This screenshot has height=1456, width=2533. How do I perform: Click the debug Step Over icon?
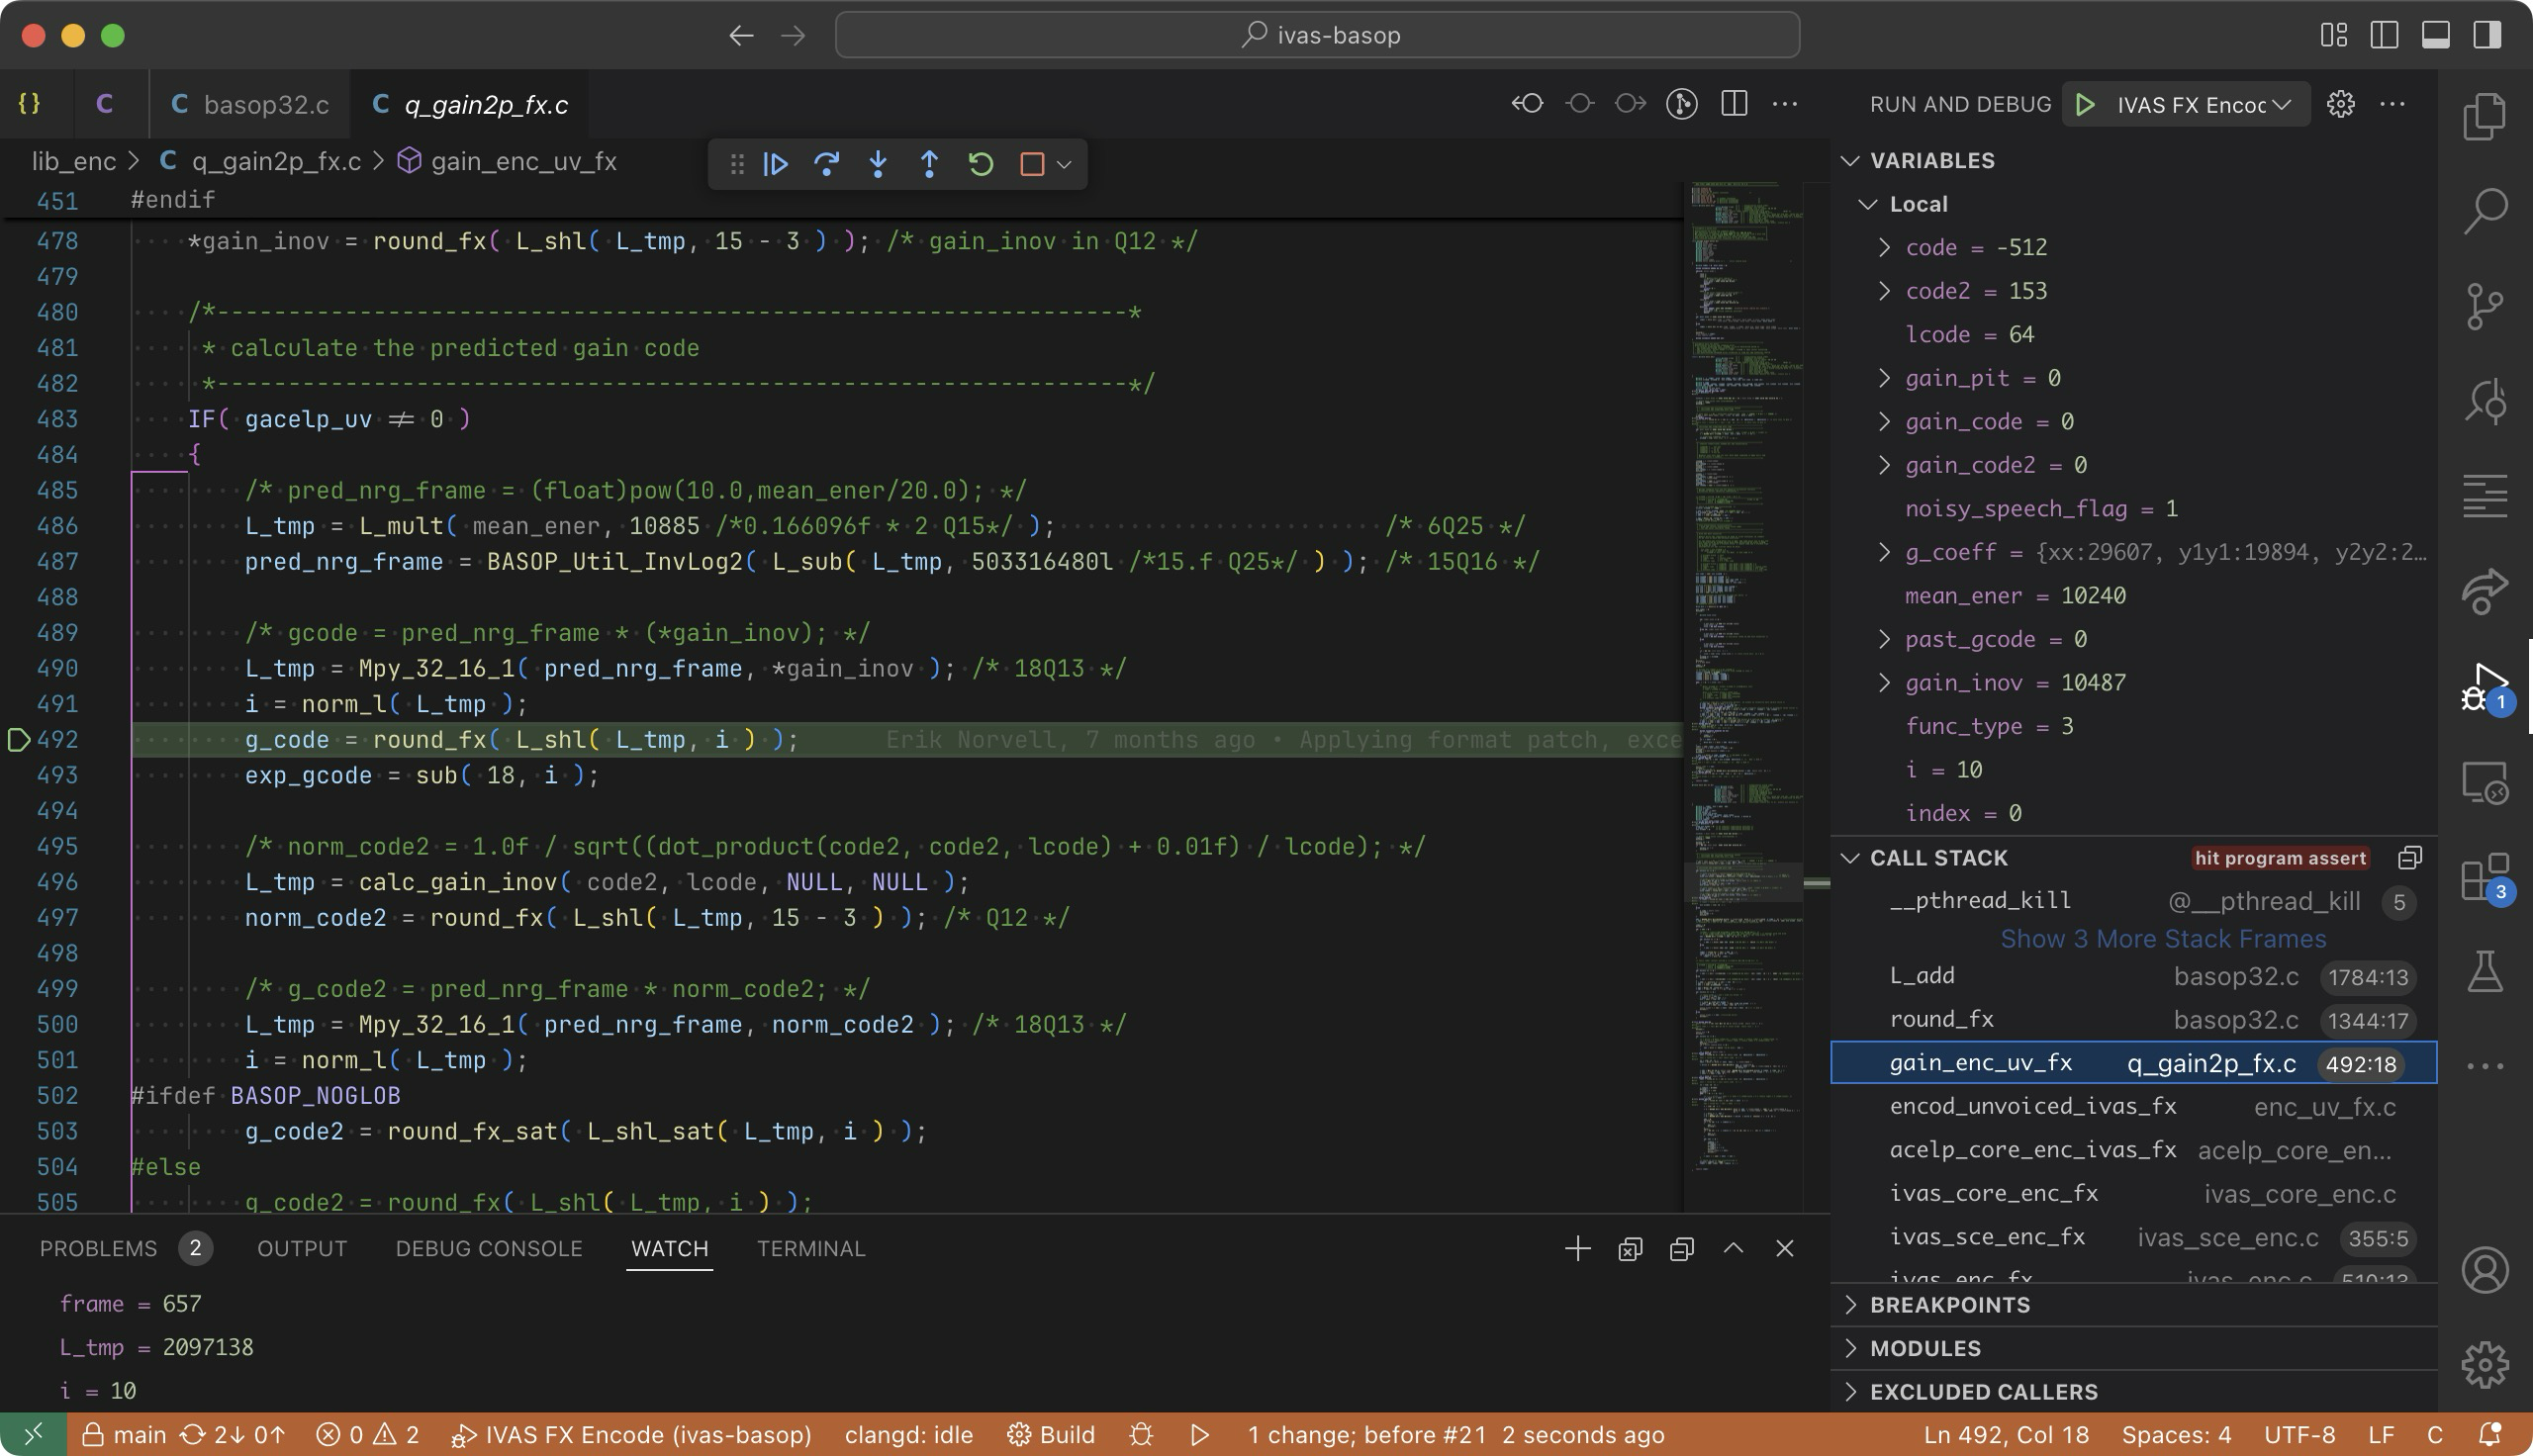pyautogui.click(x=827, y=164)
